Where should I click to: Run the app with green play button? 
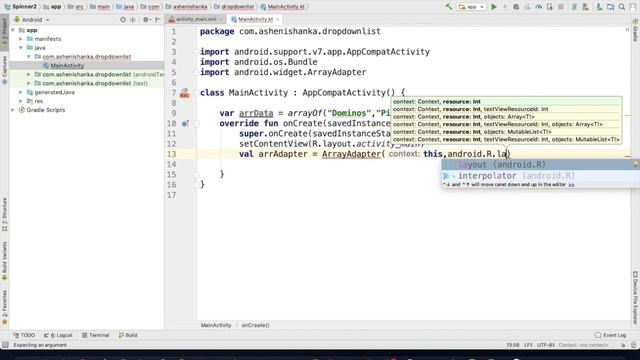point(494,7)
